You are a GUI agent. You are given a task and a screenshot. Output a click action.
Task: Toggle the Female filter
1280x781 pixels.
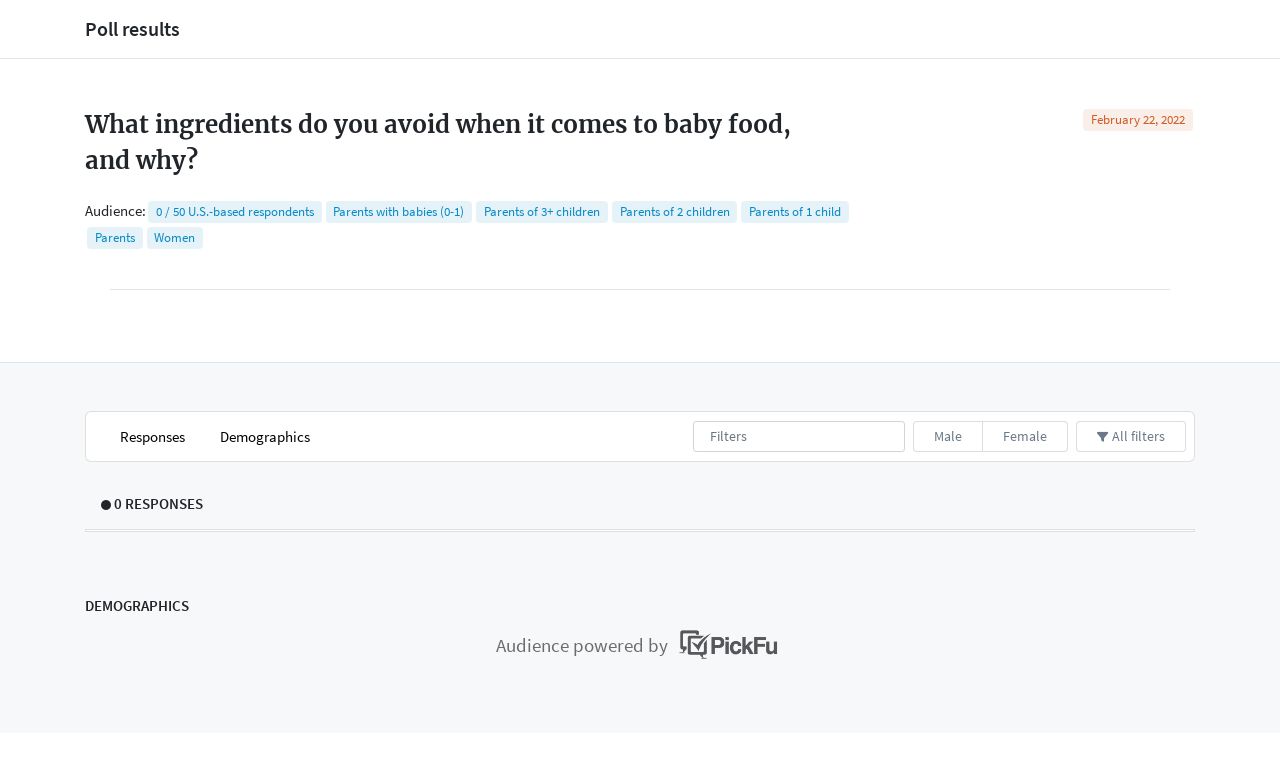tap(1025, 437)
